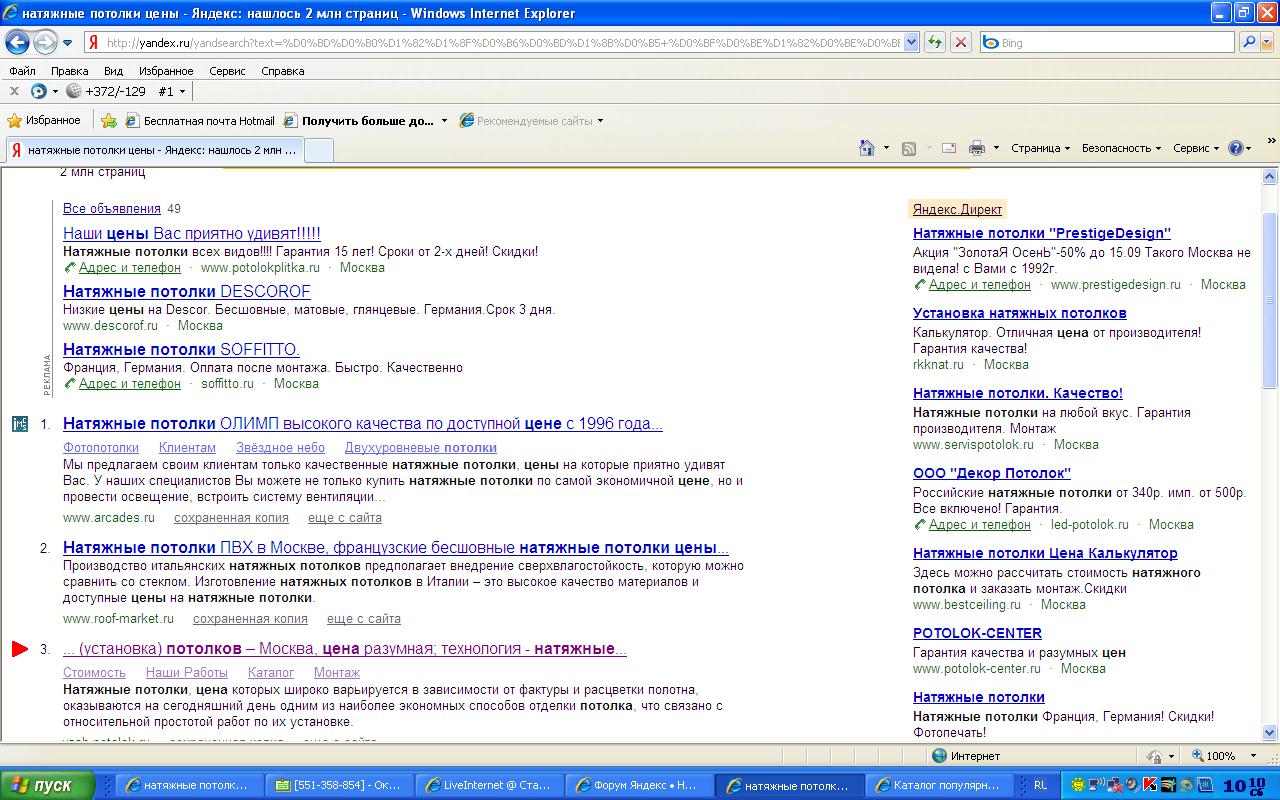Click the RSS feeds icon

tap(909, 149)
